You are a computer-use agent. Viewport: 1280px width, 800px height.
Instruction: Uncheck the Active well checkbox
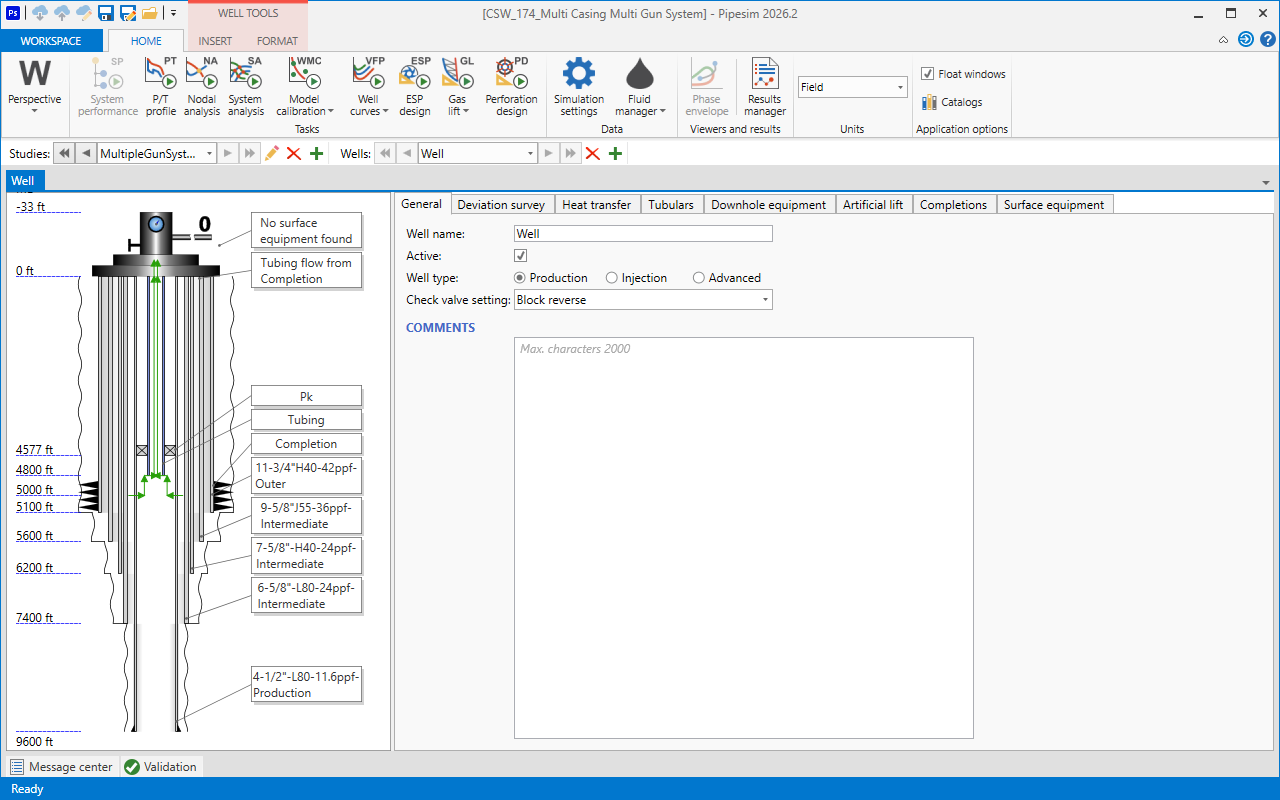tap(521, 256)
